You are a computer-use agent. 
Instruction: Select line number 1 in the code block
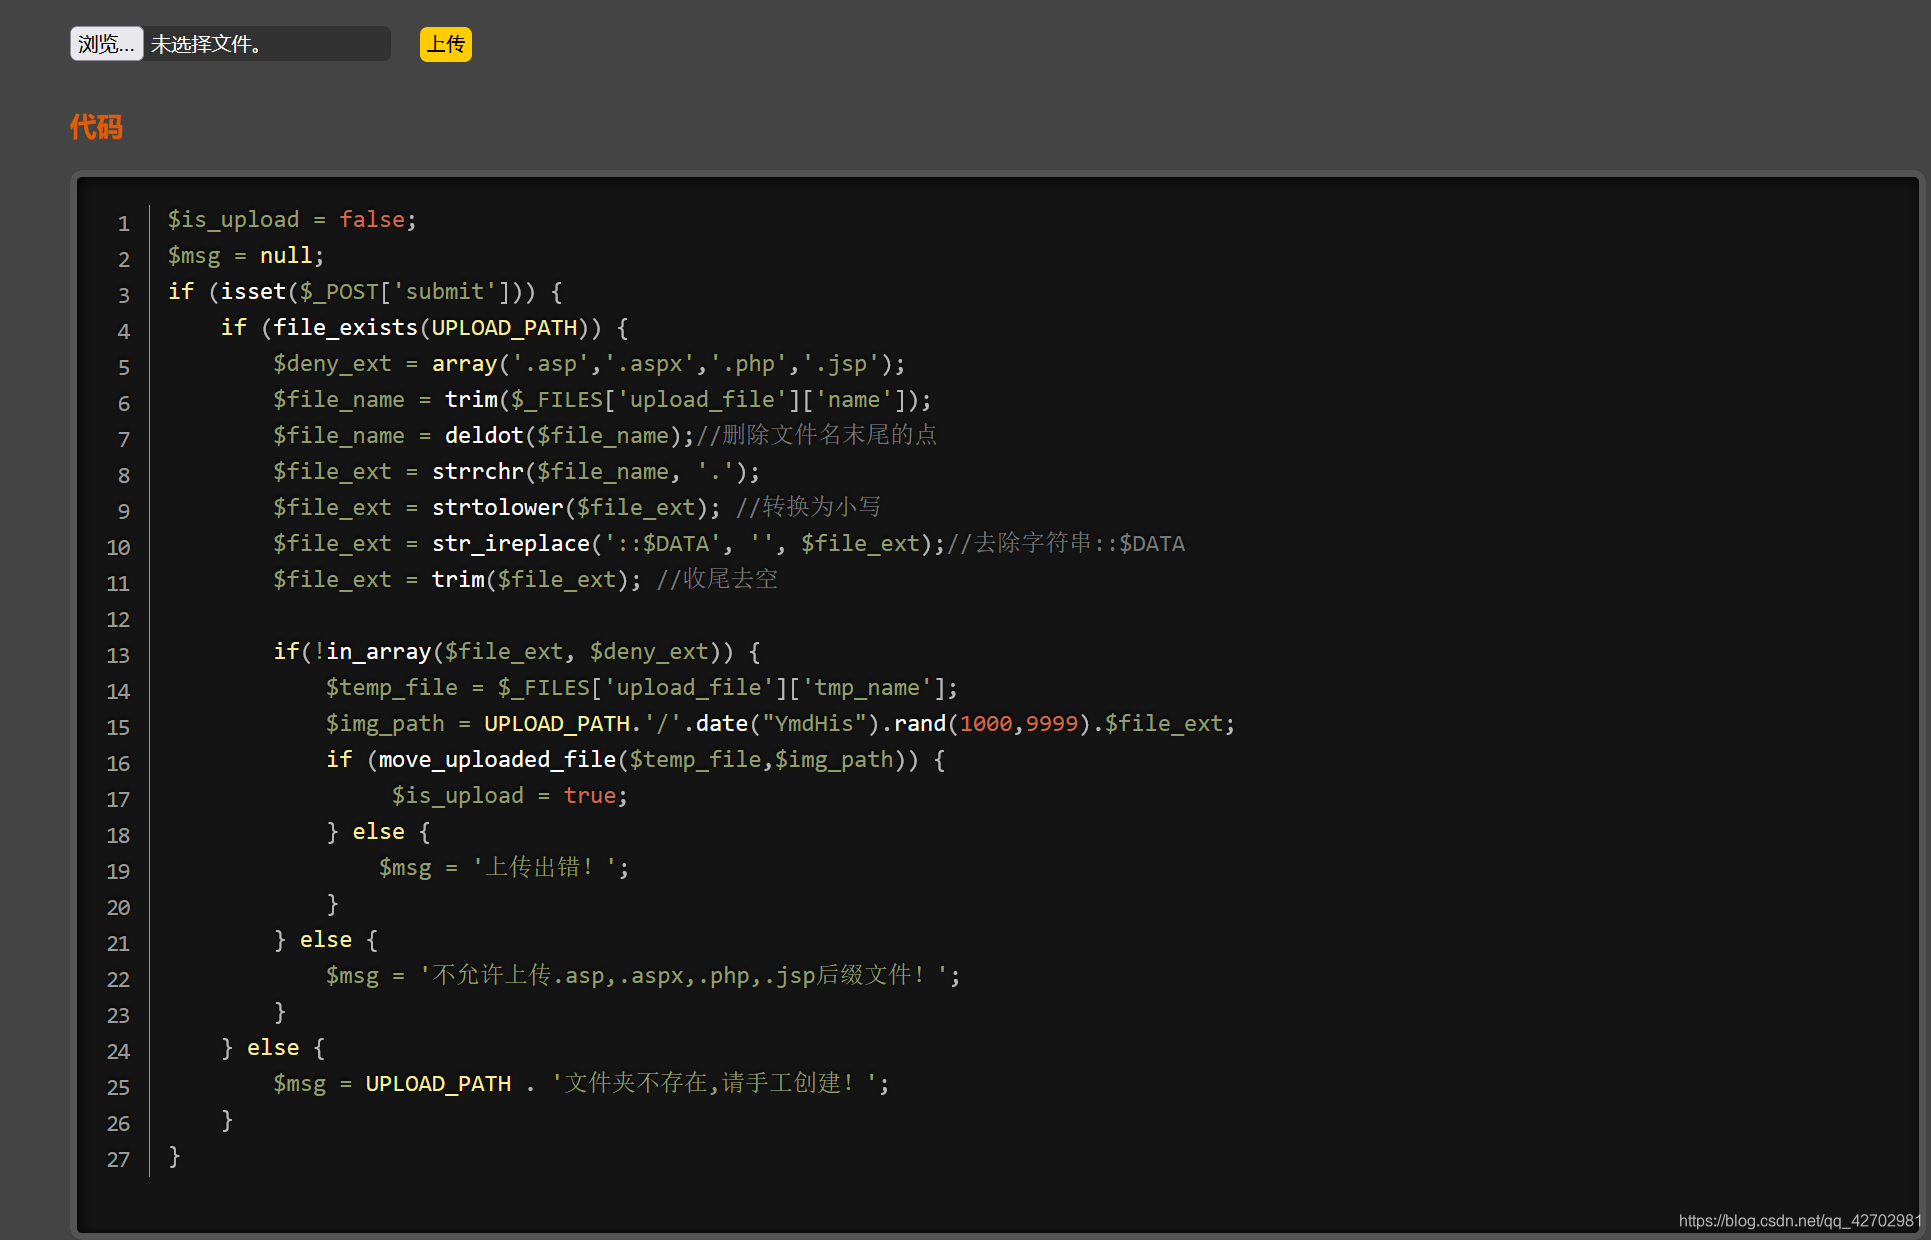pyautogui.click(x=124, y=223)
